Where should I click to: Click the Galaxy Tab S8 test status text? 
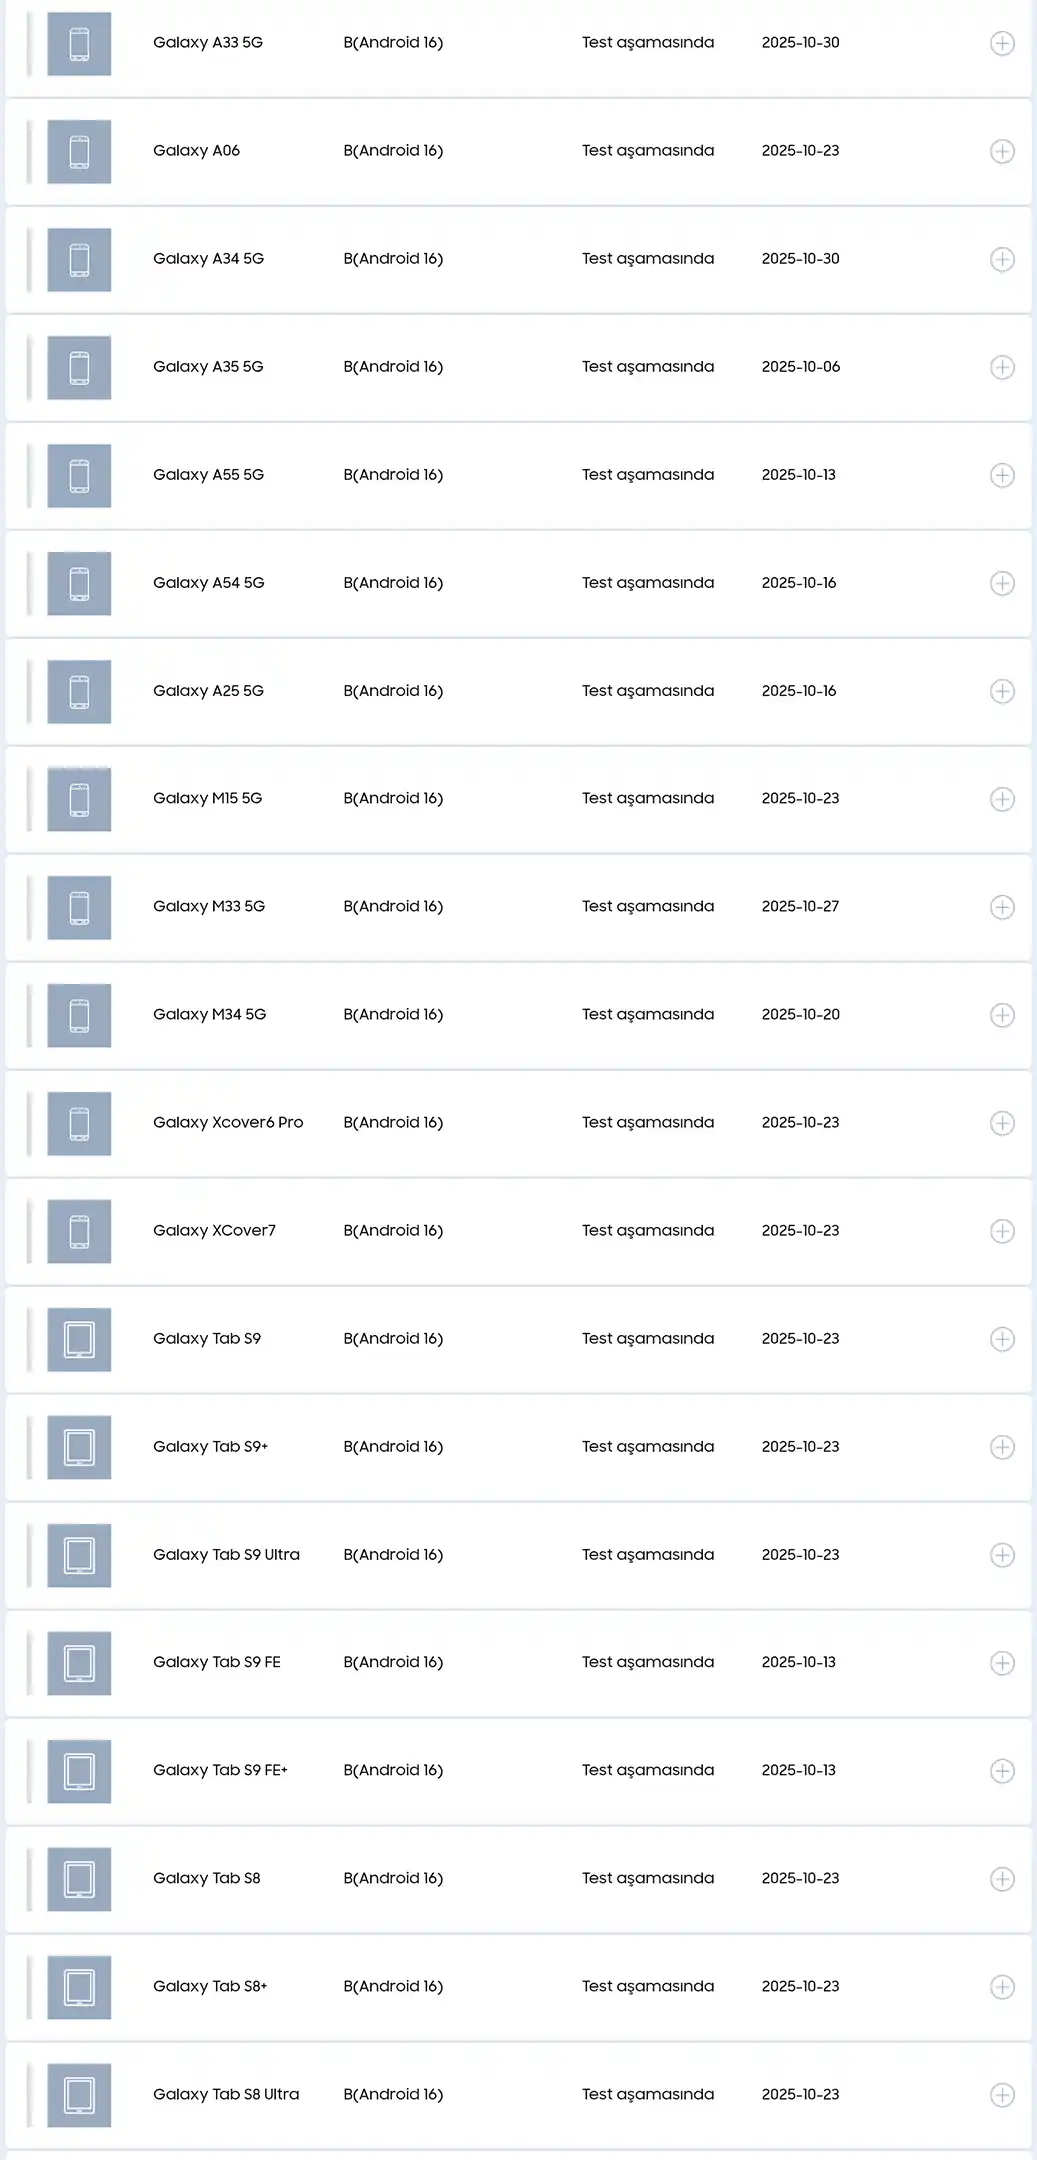pyautogui.click(x=648, y=1879)
